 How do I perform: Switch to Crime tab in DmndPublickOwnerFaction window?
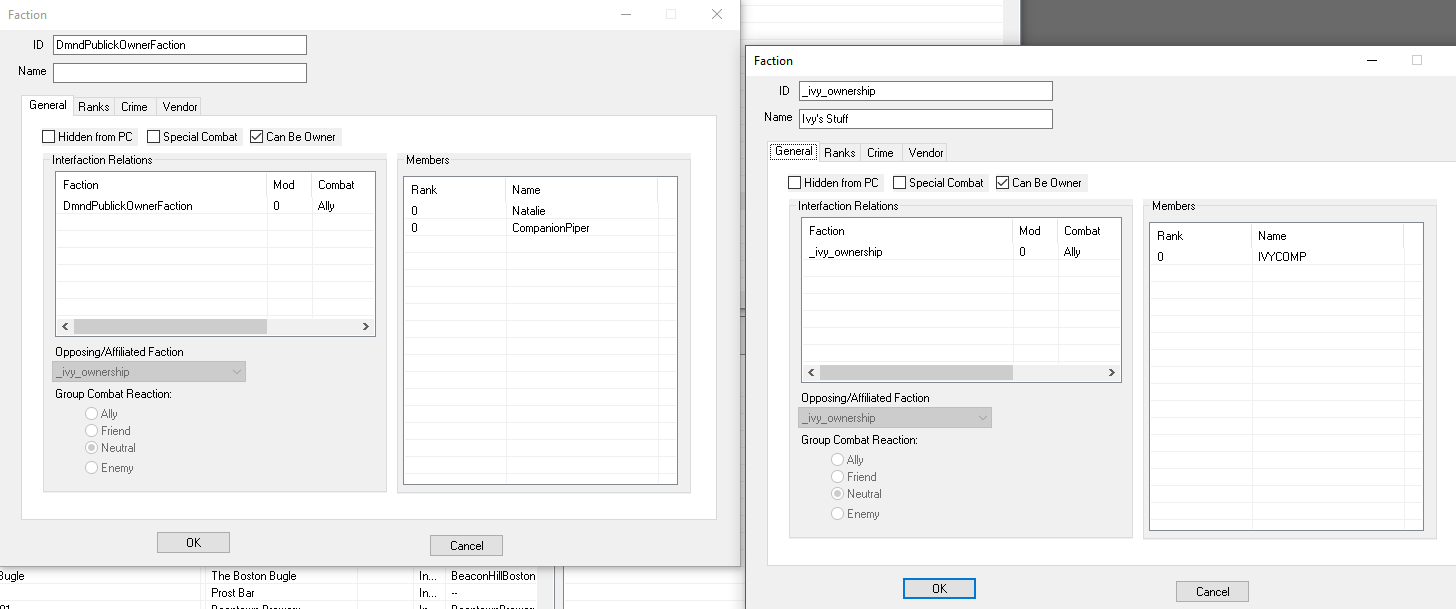(x=134, y=107)
